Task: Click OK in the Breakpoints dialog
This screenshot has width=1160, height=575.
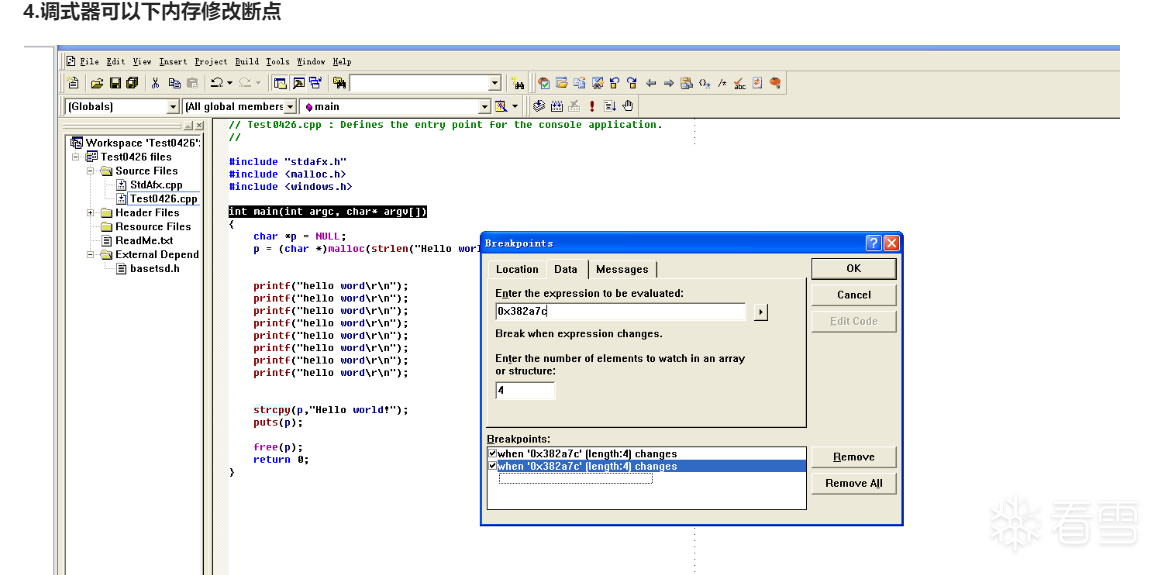Action: (x=853, y=268)
